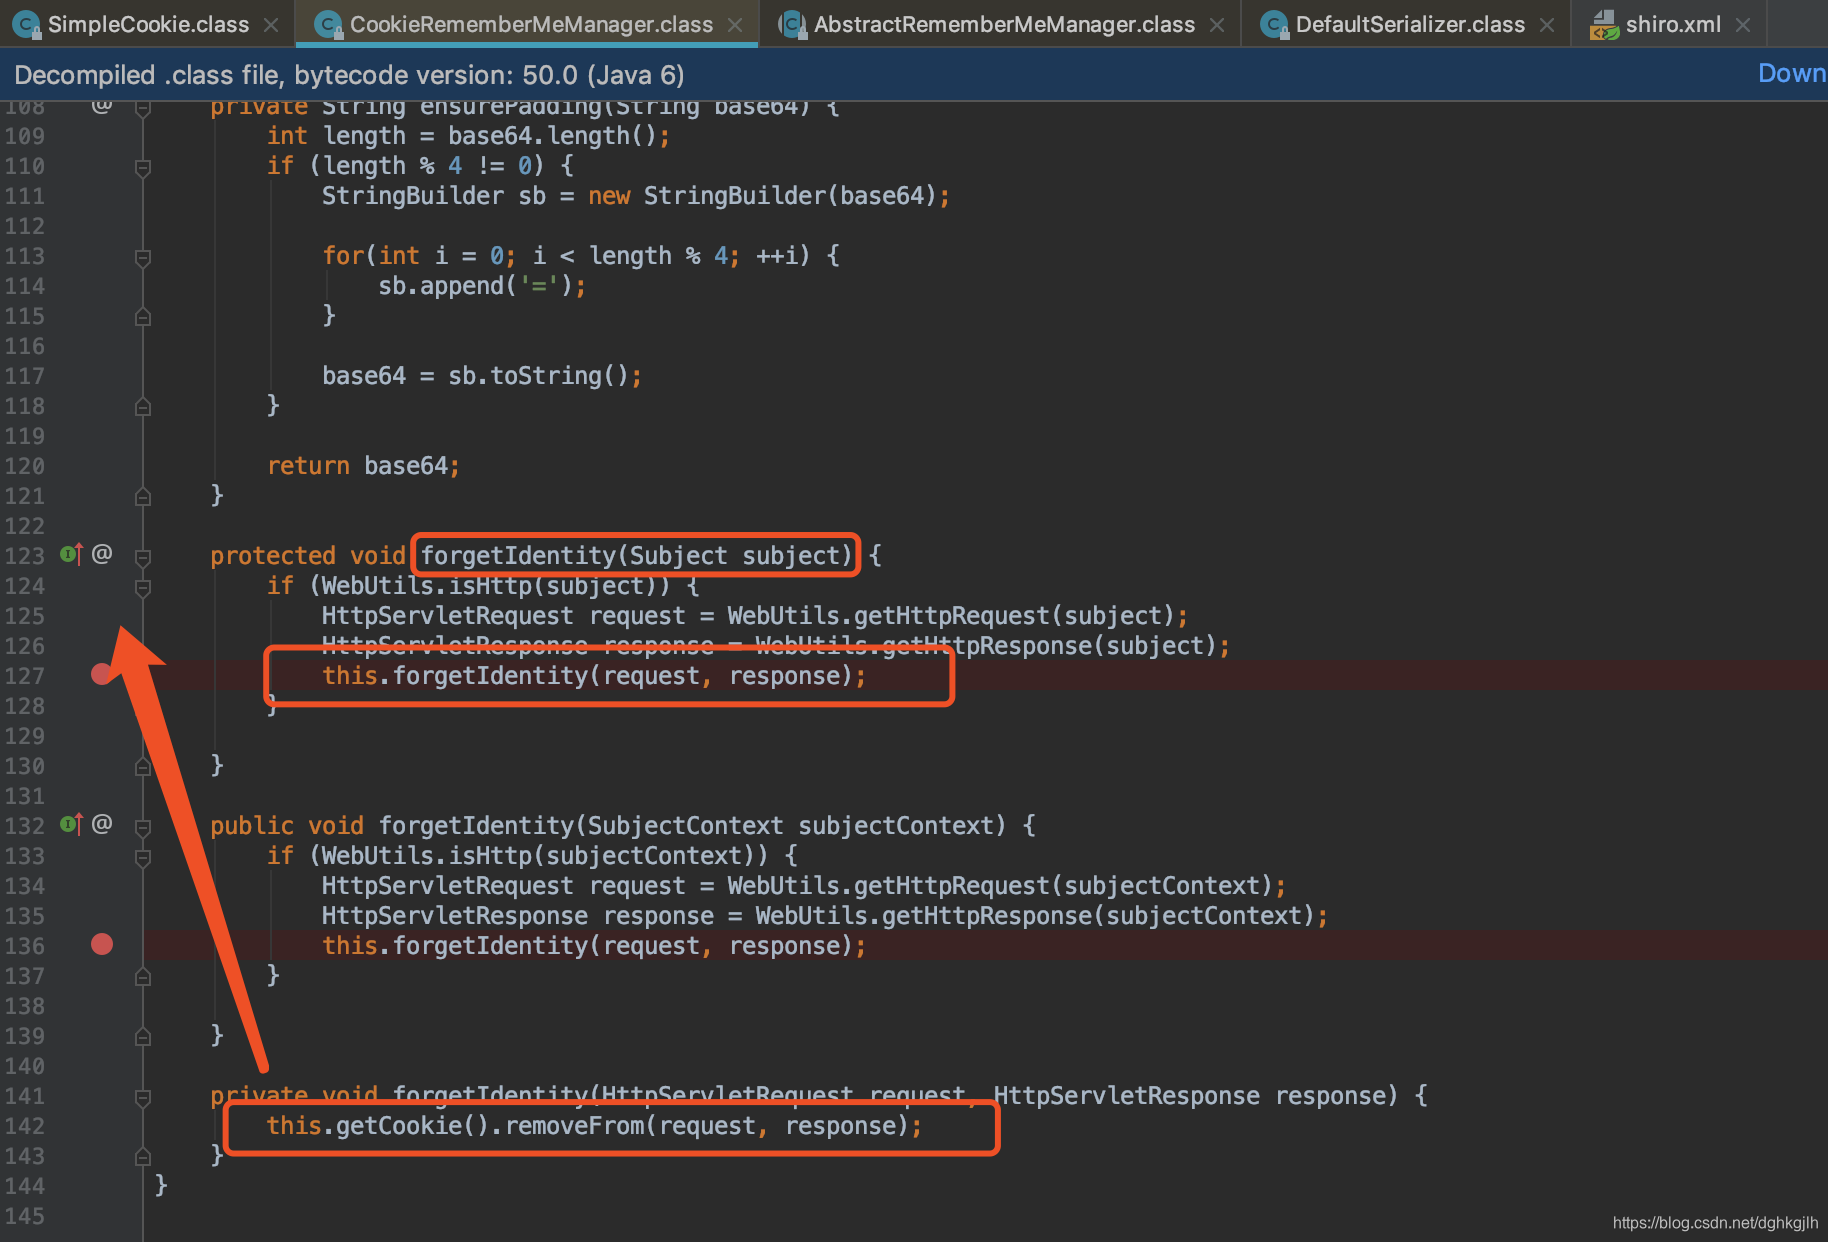Click getHttpRequest call on line 125
The image size is (1828, 1242).
(952, 616)
